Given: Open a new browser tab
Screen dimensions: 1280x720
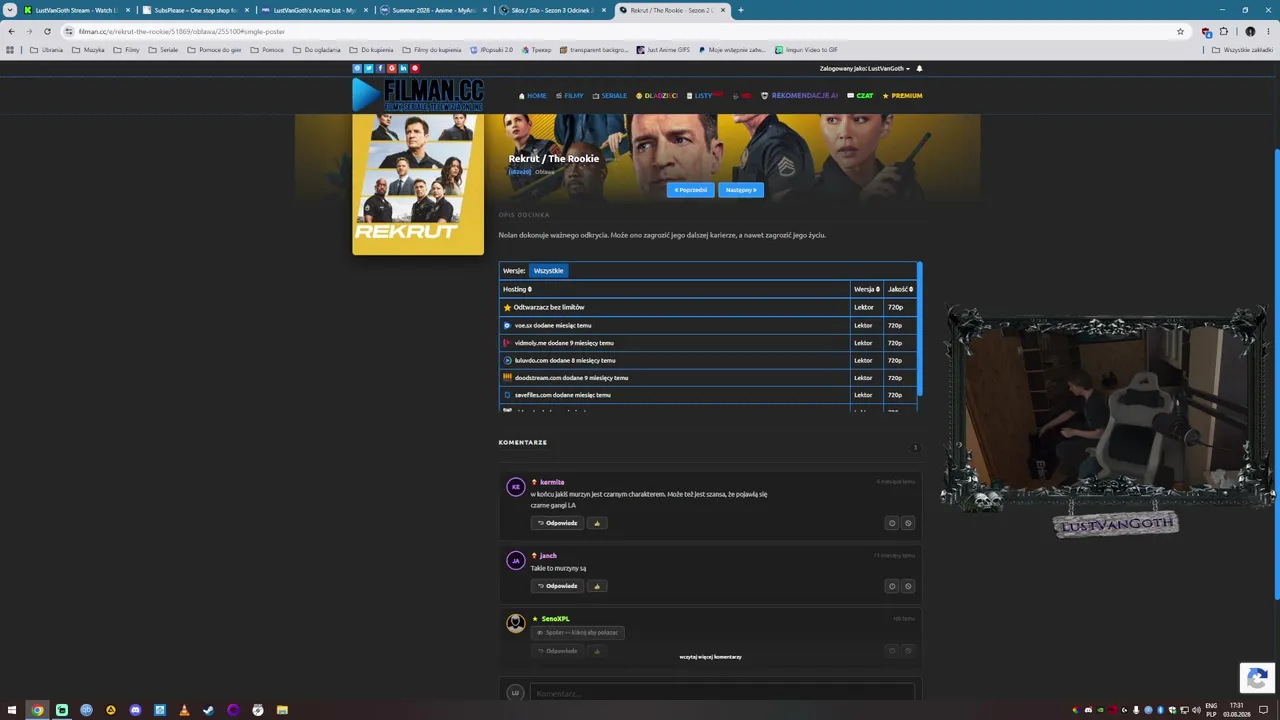Looking at the screenshot, I should 740,10.
